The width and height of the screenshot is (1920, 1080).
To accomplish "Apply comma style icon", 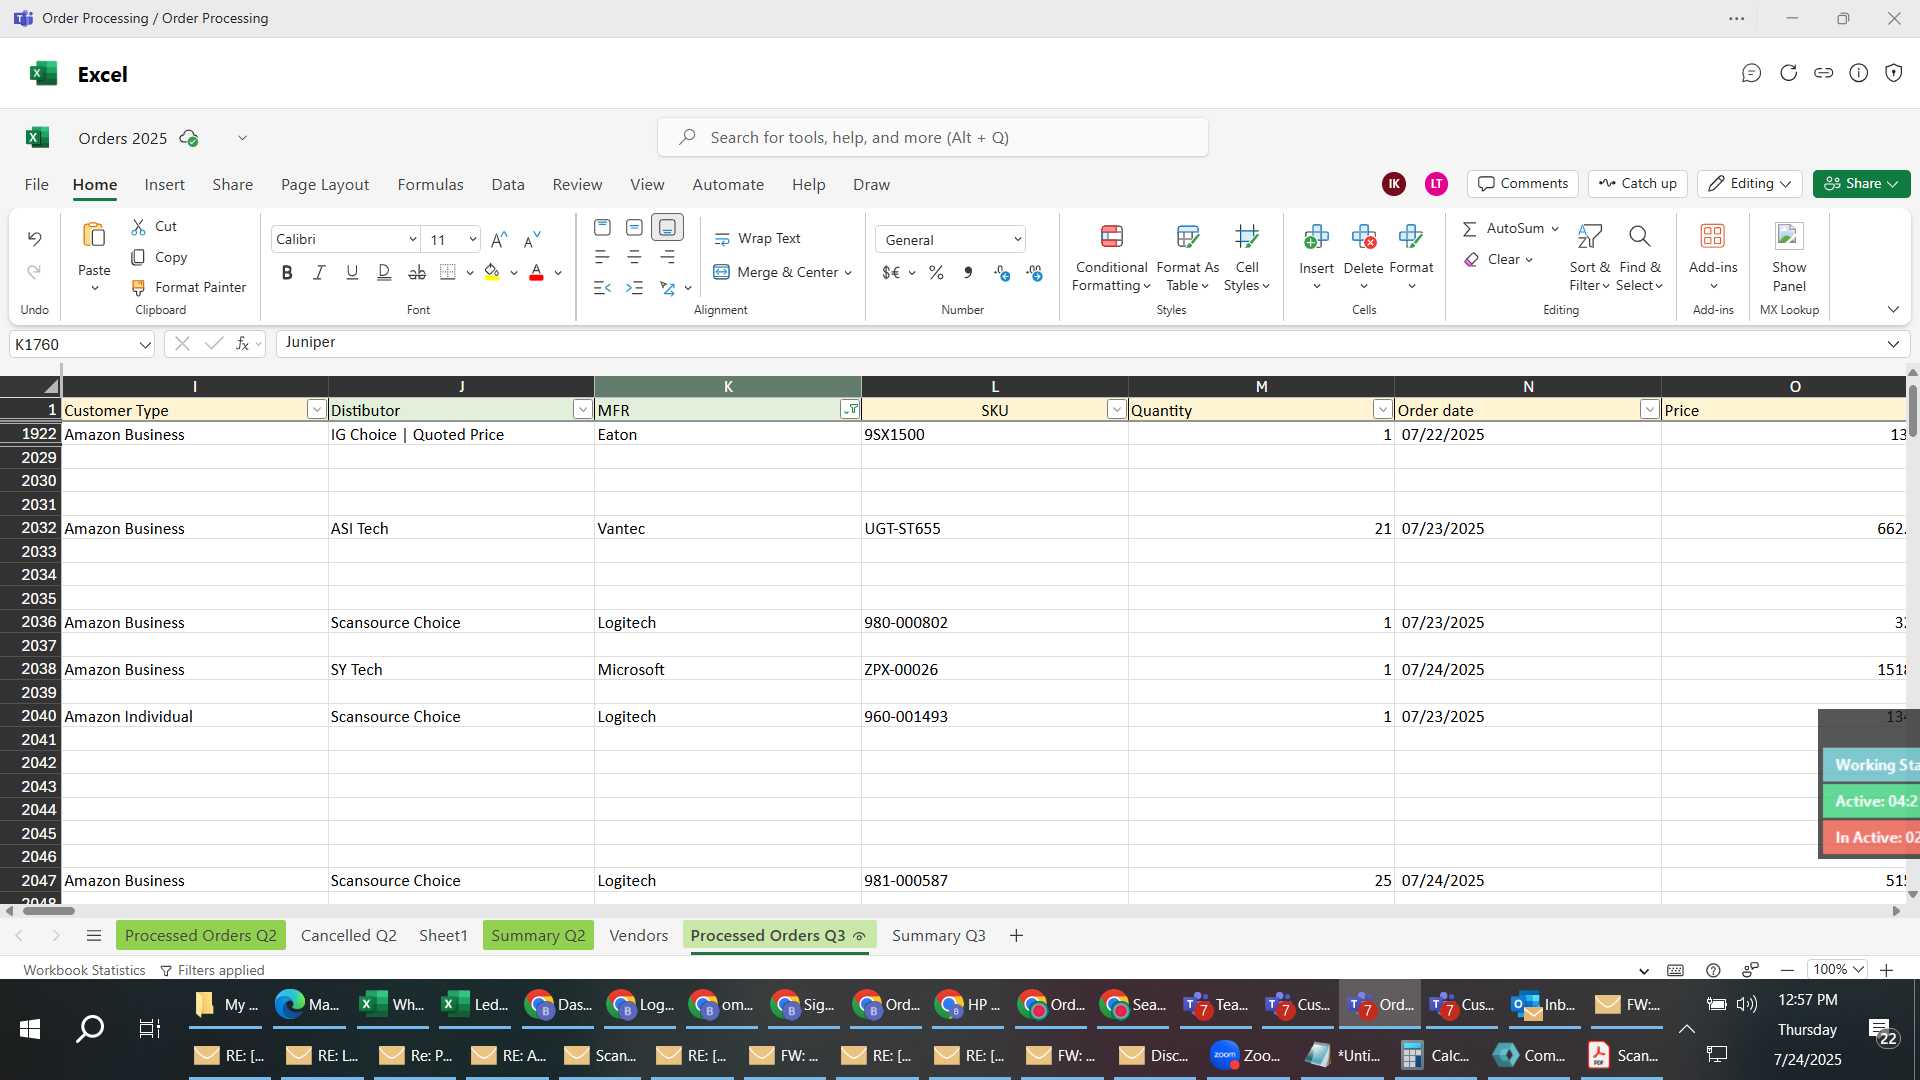I will [x=968, y=272].
